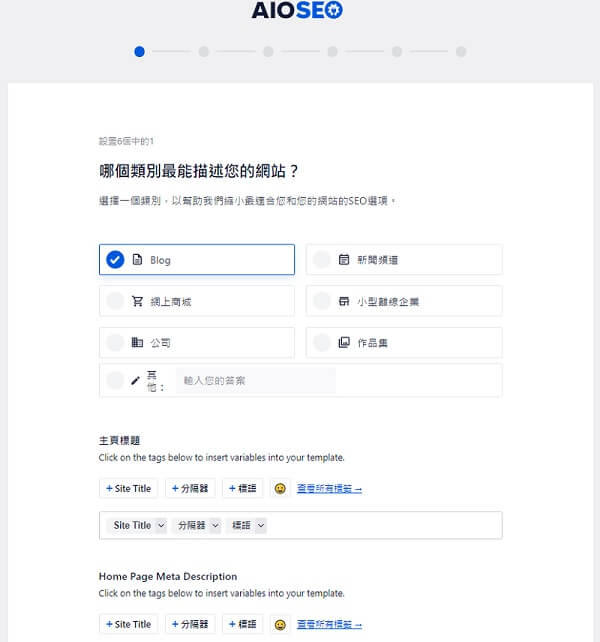
Task: Select the 網上商城 category radio
Action: pos(115,301)
